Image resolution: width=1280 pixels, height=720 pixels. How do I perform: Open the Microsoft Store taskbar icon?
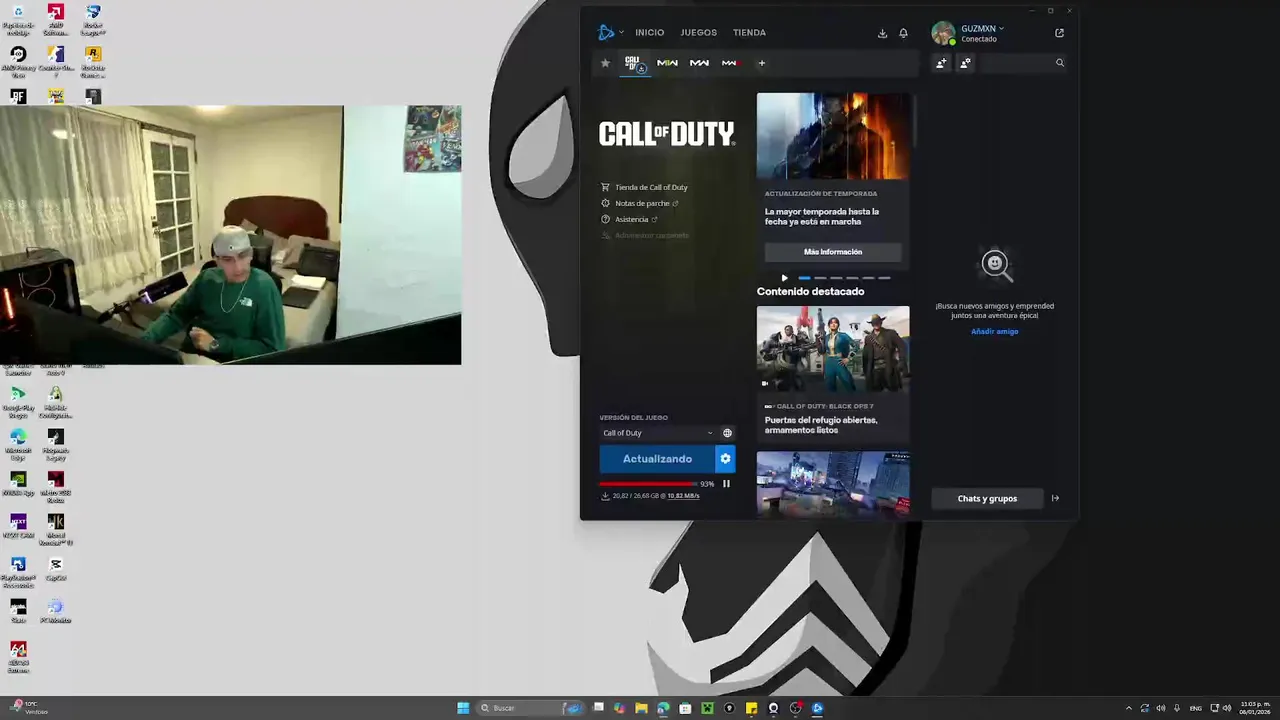click(685, 708)
